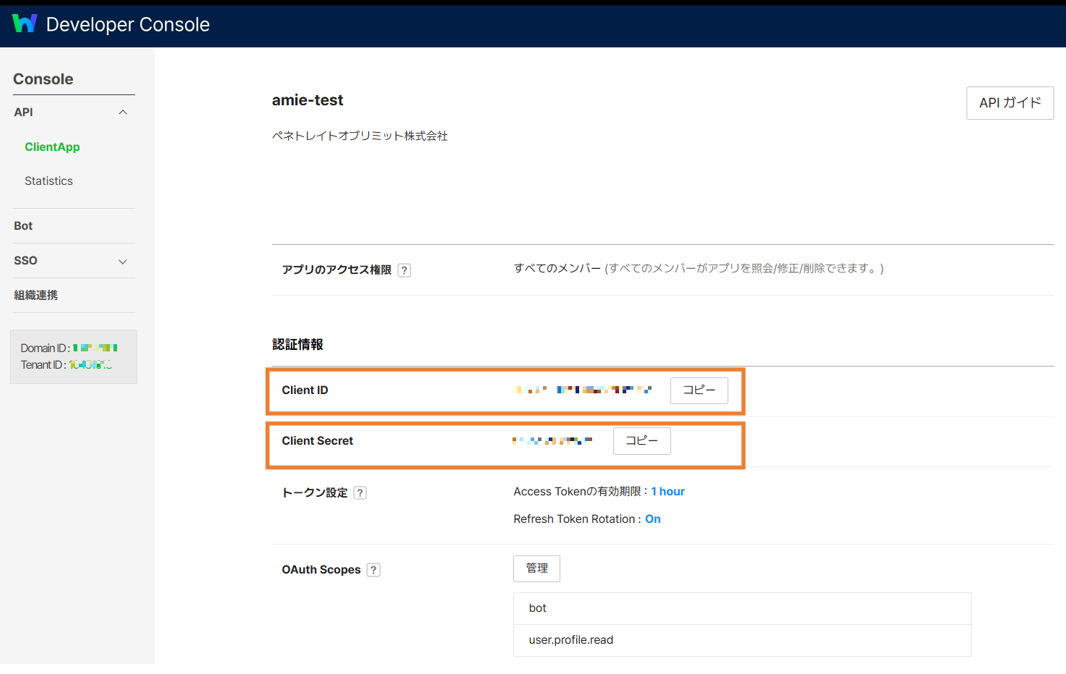Click help icon next to OAuth Scopes

click(x=373, y=570)
